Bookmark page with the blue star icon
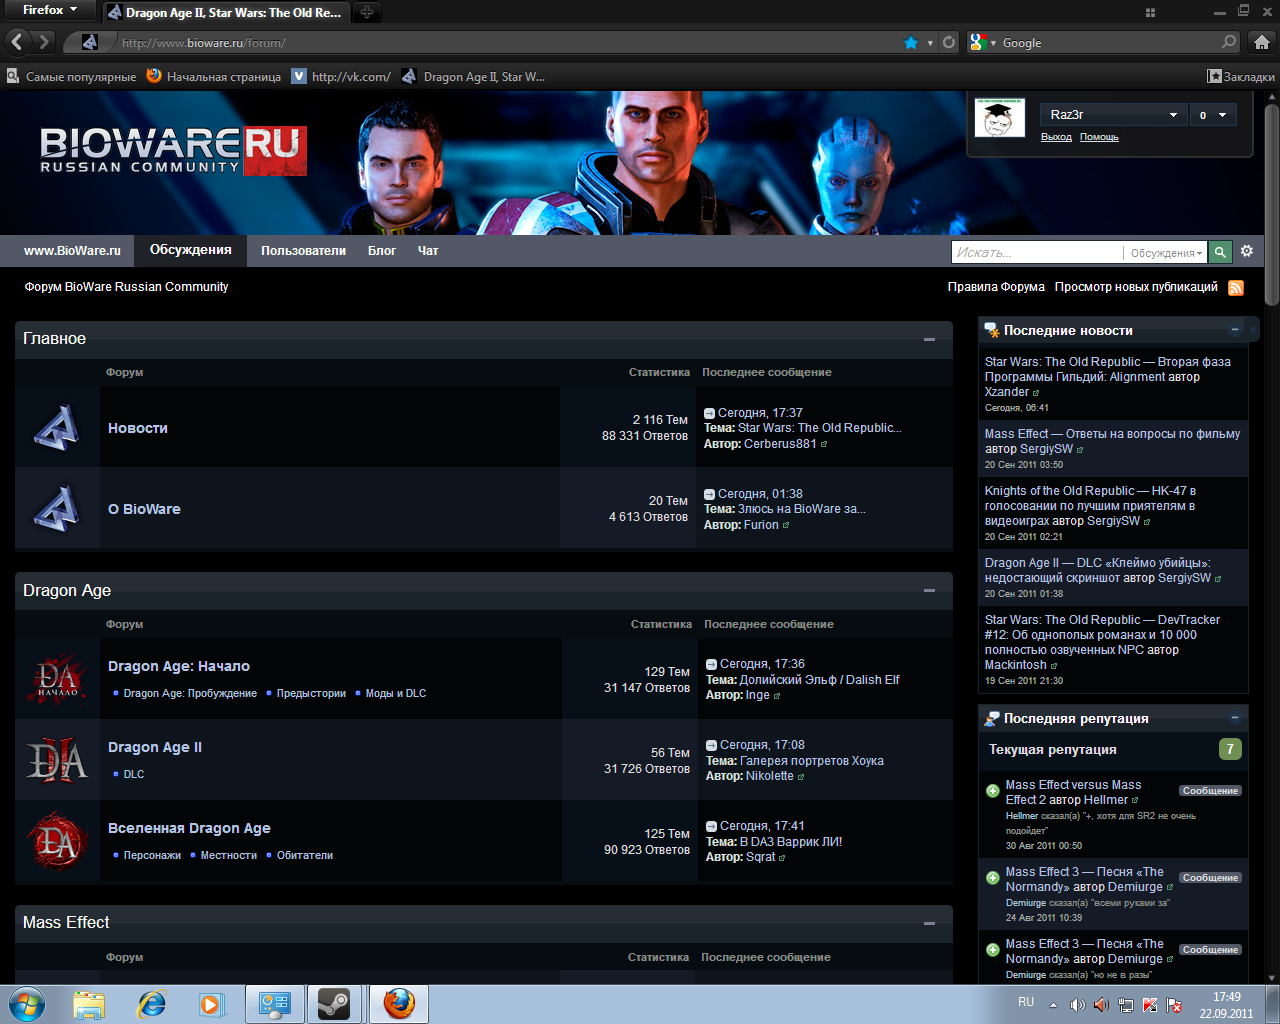Screen dimensions: 1280x1024 (x=911, y=43)
